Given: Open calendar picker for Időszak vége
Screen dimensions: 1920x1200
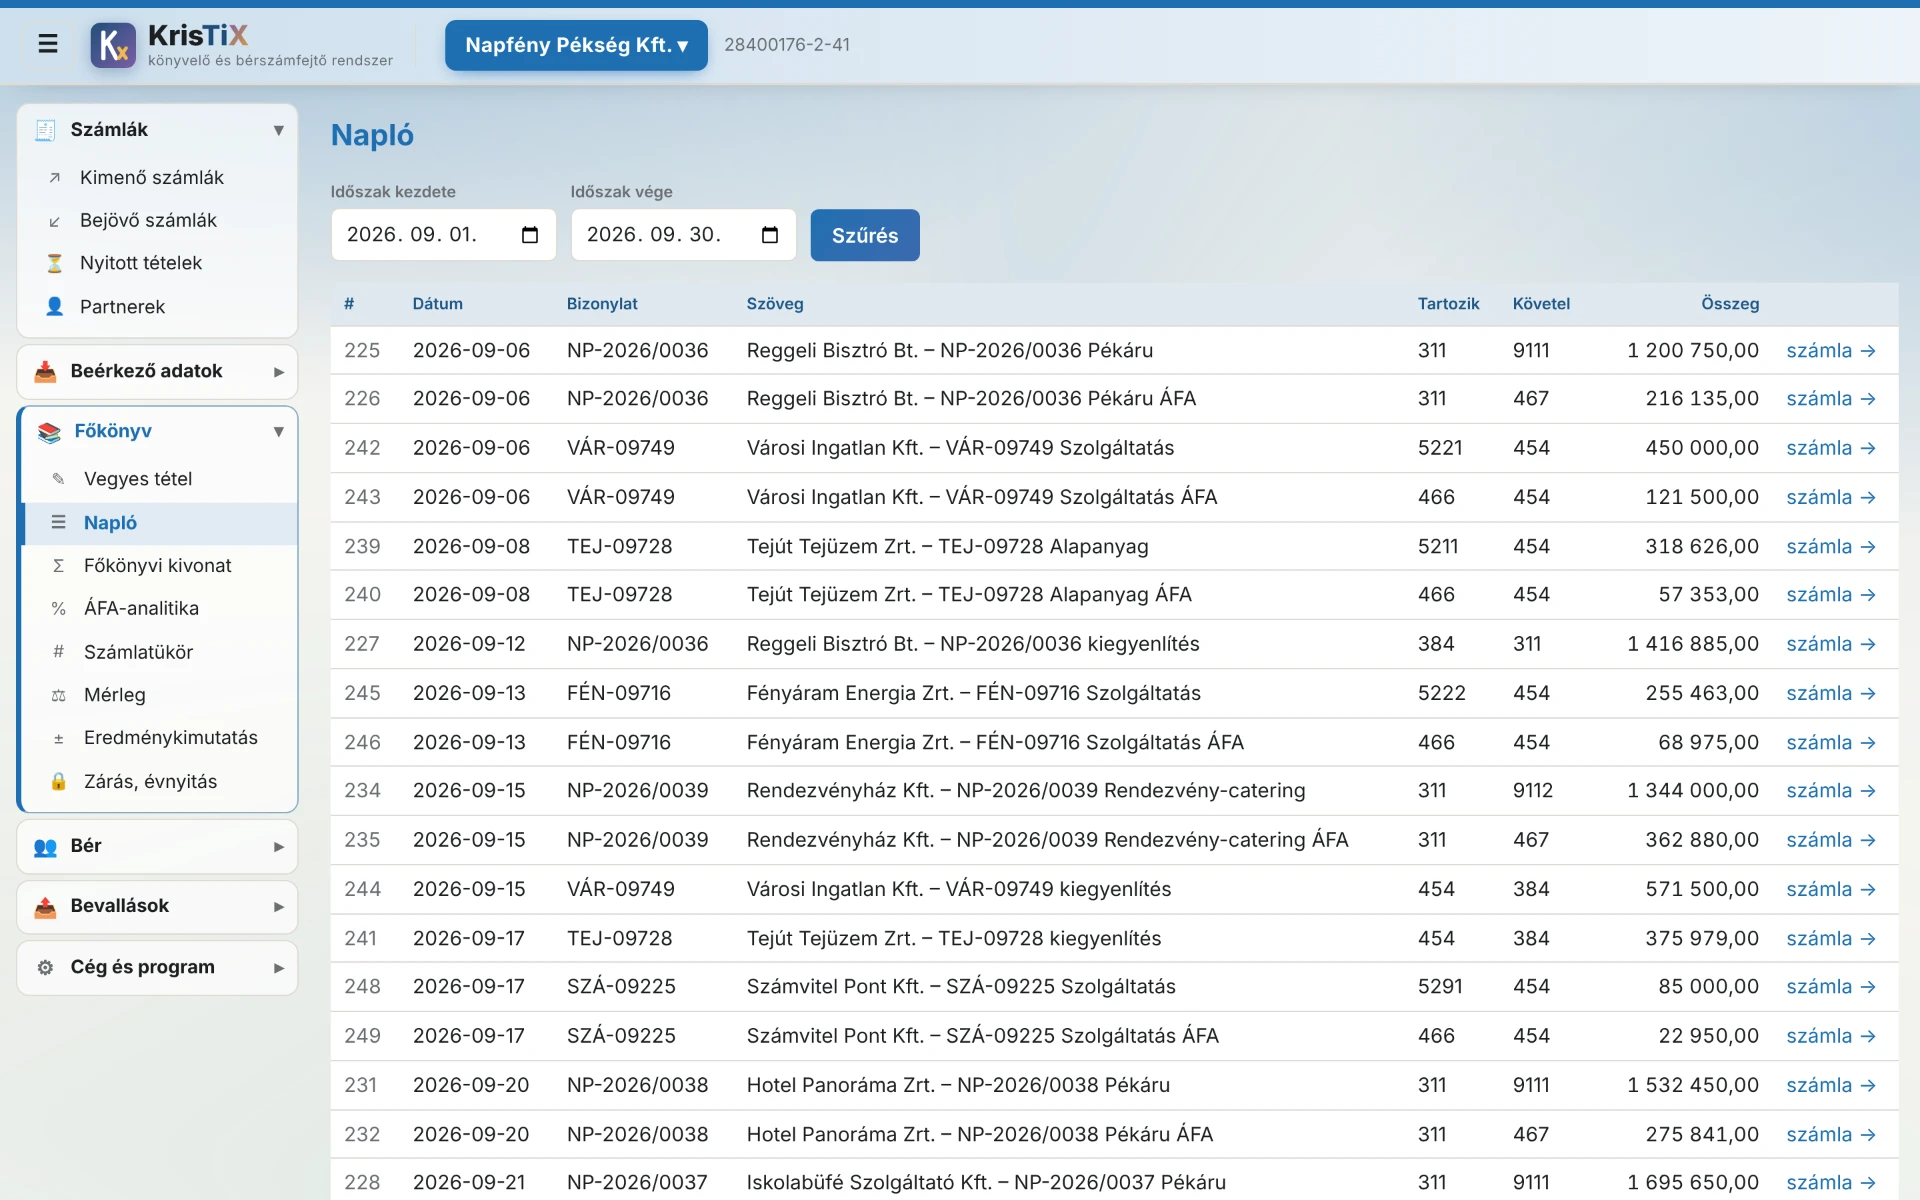Looking at the screenshot, I should 770,235.
